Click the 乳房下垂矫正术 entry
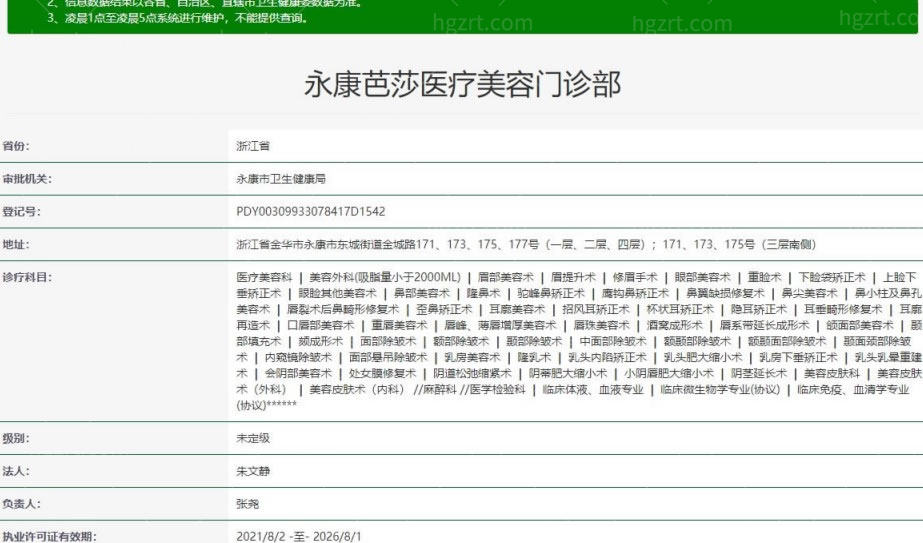This screenshot has width=923, height=543. point(798,357)
